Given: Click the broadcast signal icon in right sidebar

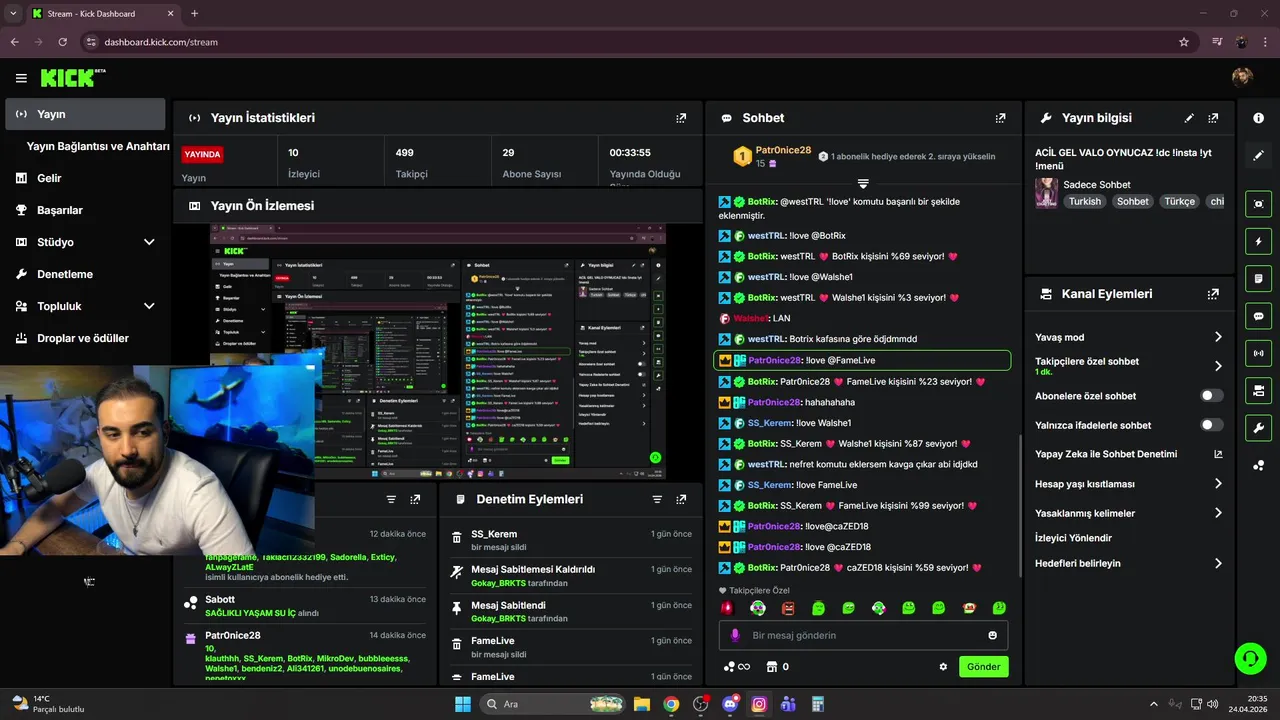Looking at the screenshot, I should click(x=1258, y=353).
